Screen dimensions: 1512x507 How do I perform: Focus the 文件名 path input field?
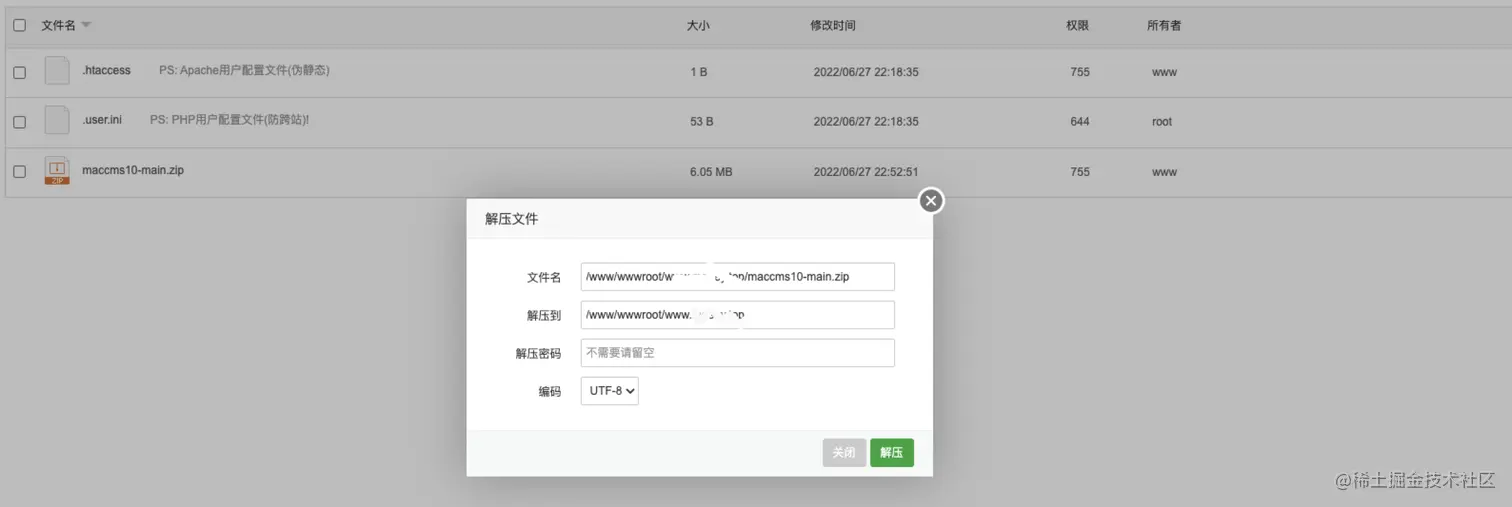(737, 277)
